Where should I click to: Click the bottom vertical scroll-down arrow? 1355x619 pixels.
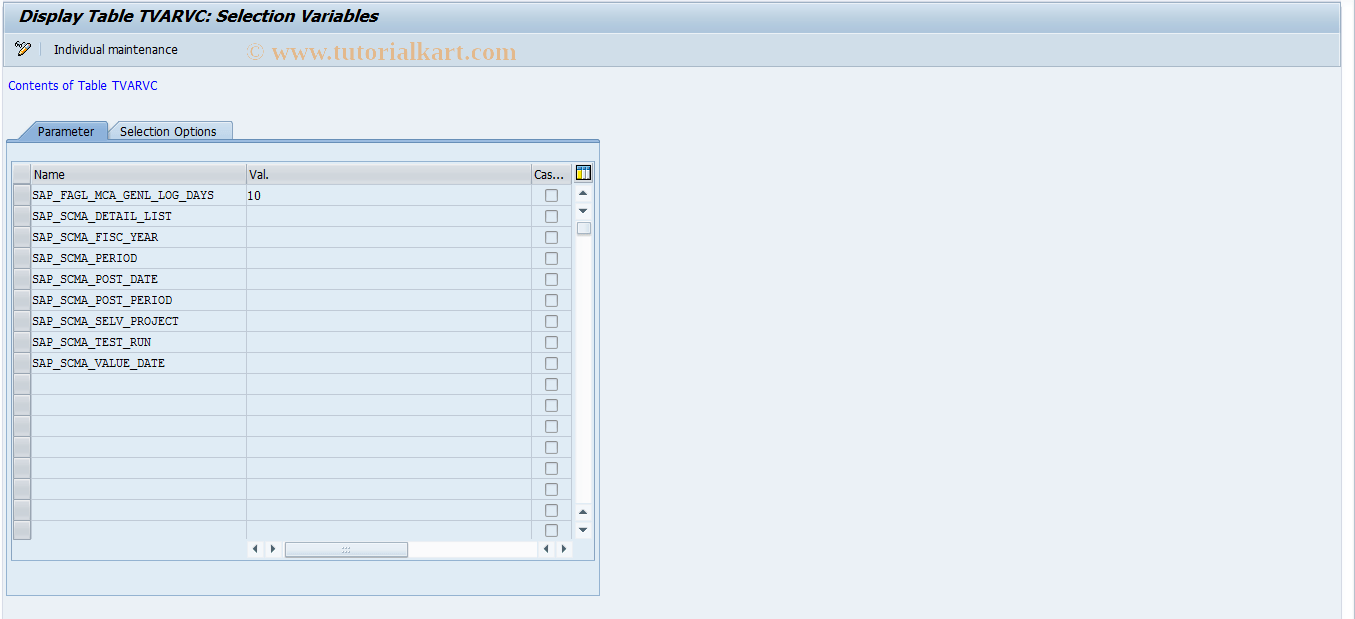tap(583, 529)
